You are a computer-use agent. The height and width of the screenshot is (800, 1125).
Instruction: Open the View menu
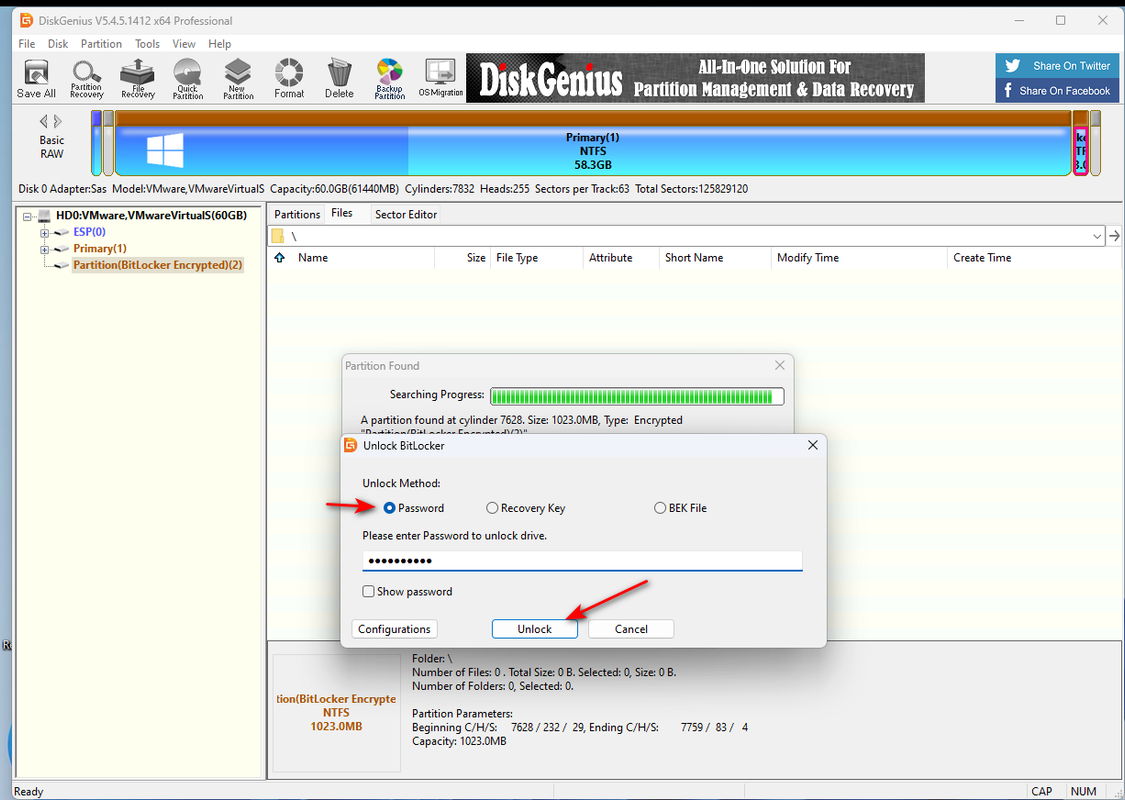pos(184,44)
